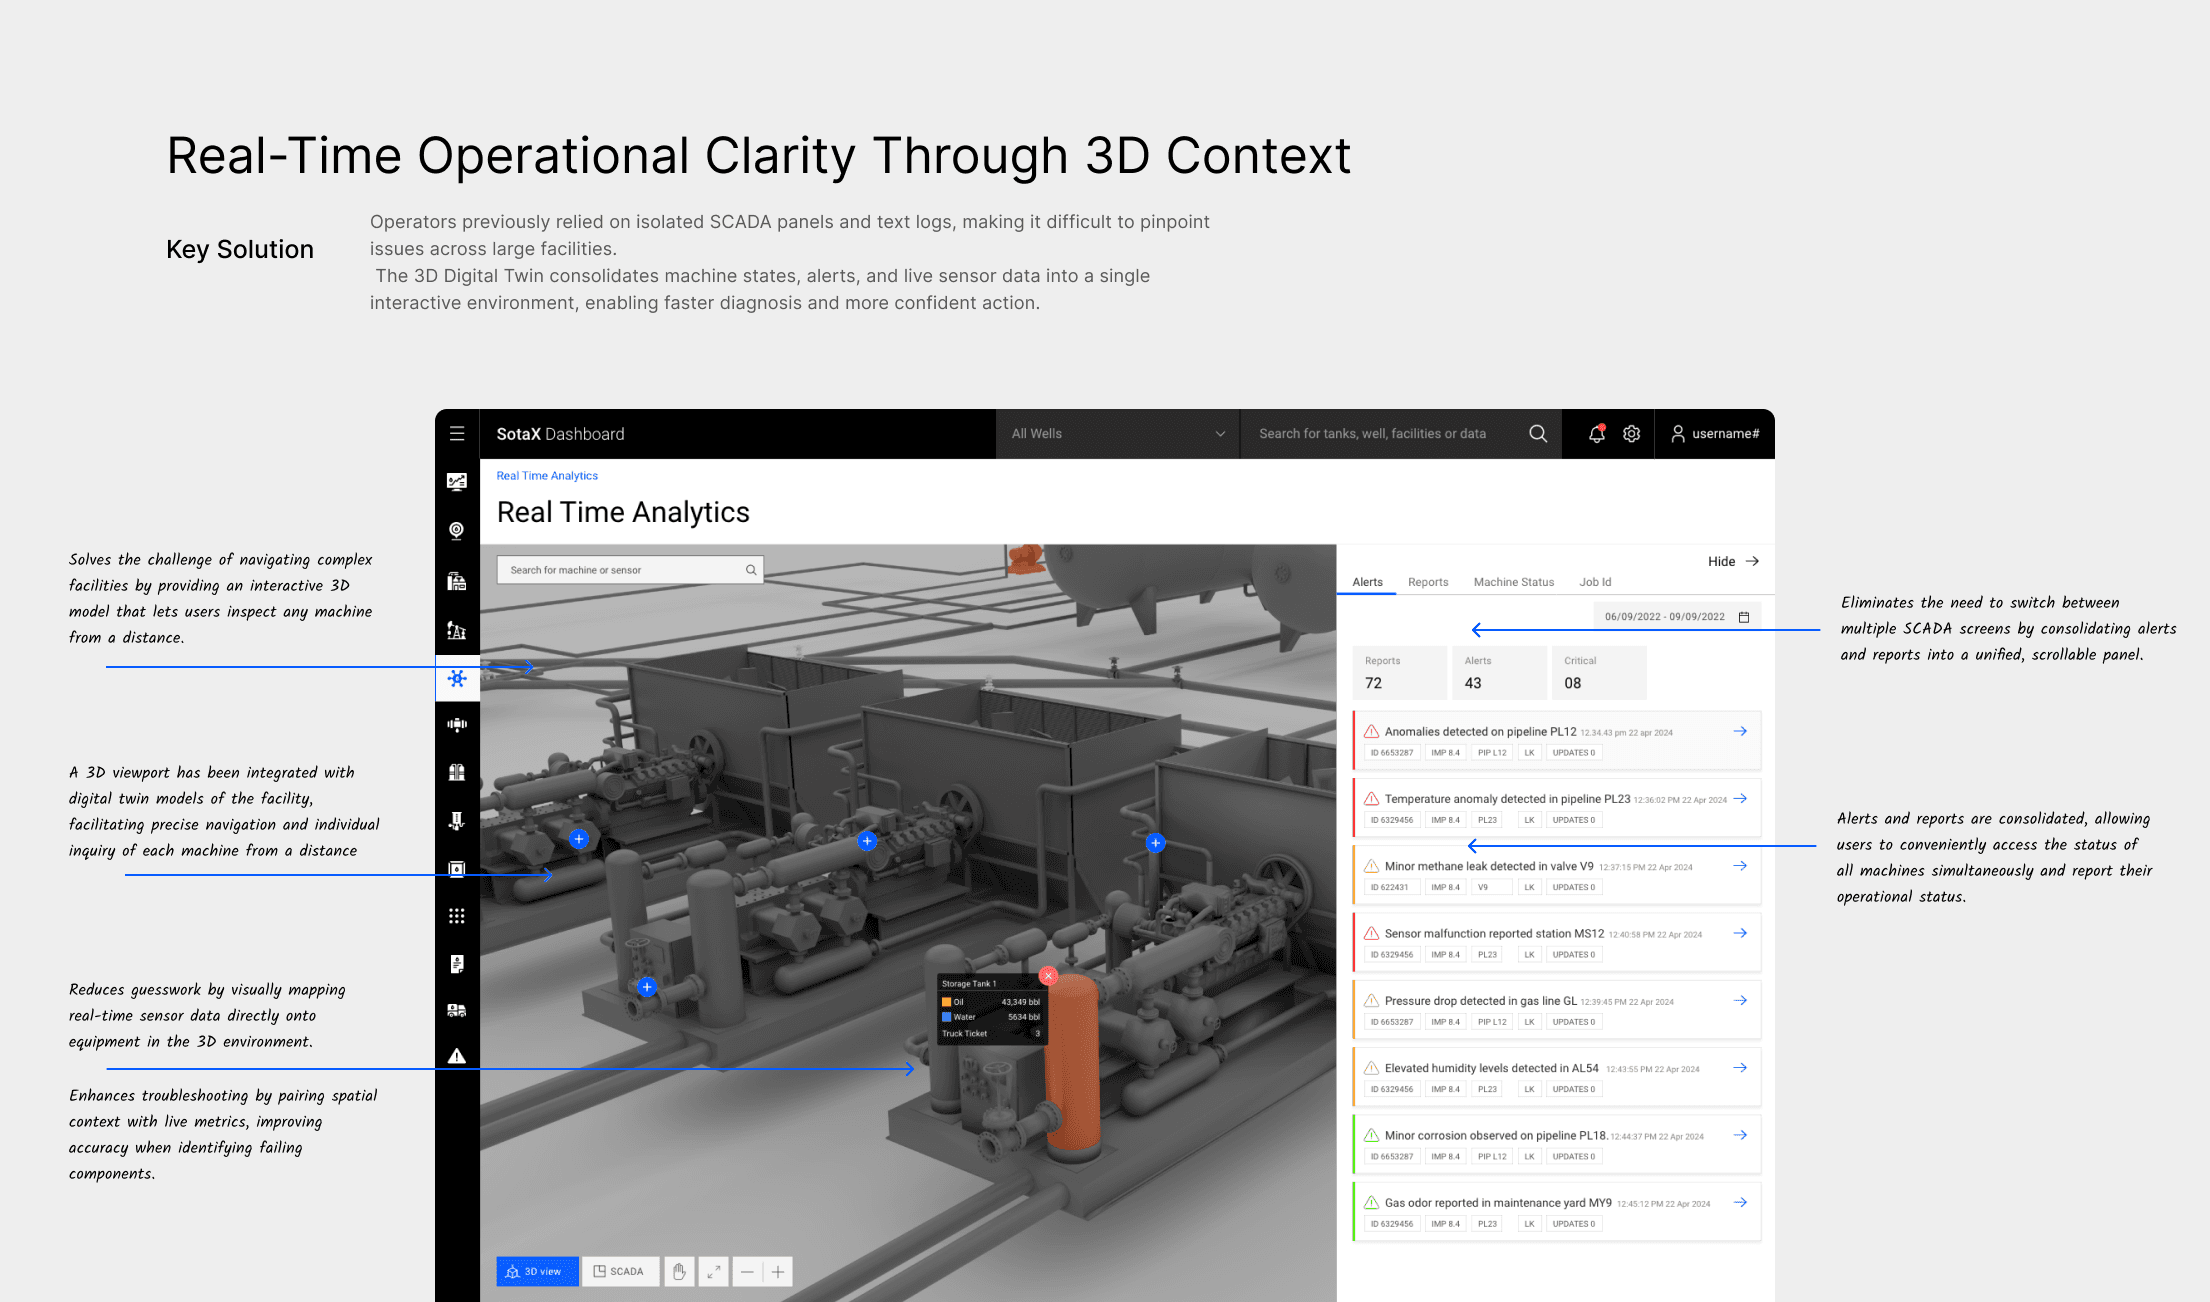Click the fullscreen expand arrows icon
The height and width of the screenshot is (1302, 2210).
(x=713, y=1271)
